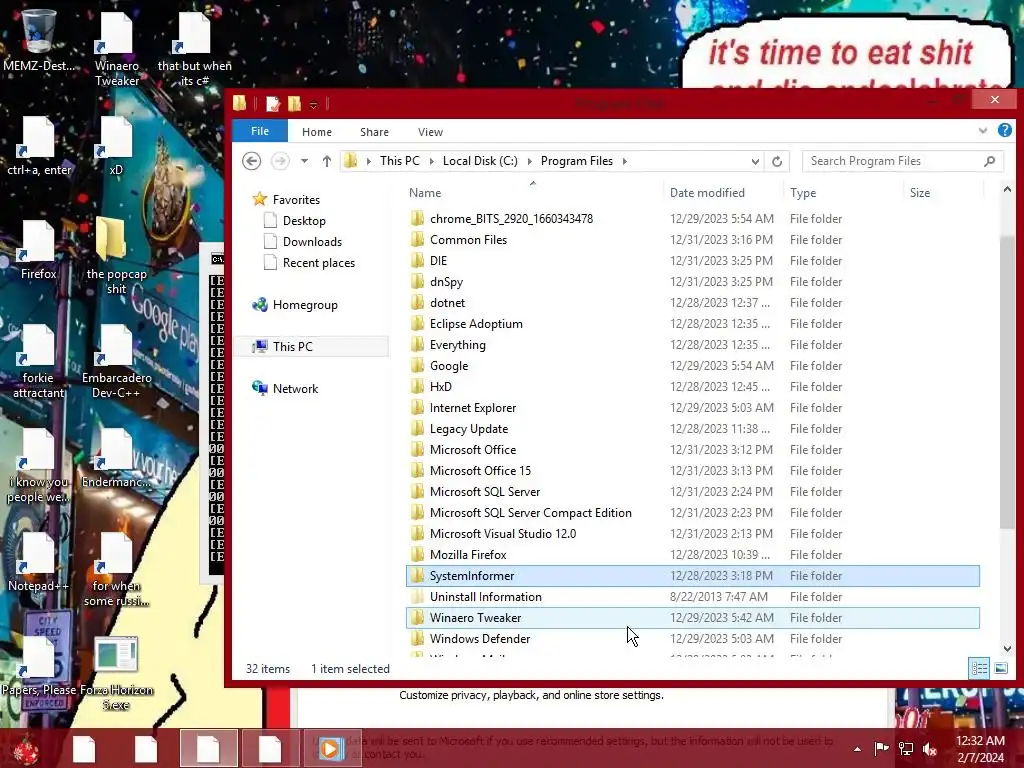
Task: Click the Search Program Files box
Action: point(902,161)
